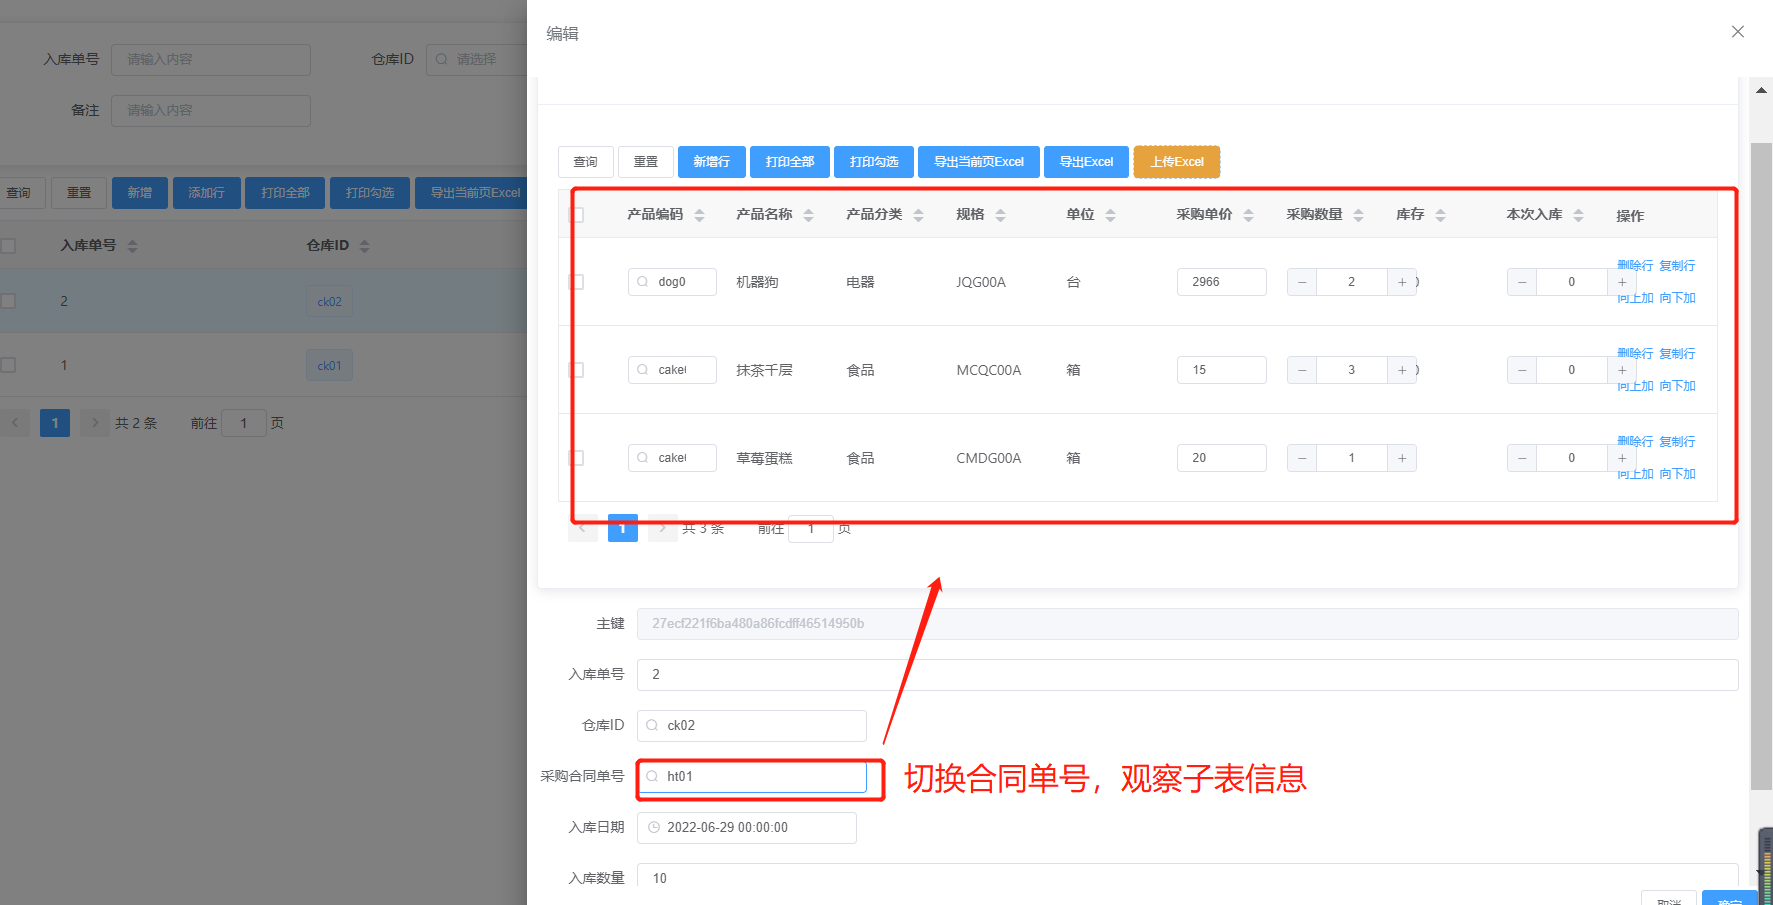Check the 机器狗 row checkbox
The width and height of the screenshot is (1773, 905).
pos(576,282)
